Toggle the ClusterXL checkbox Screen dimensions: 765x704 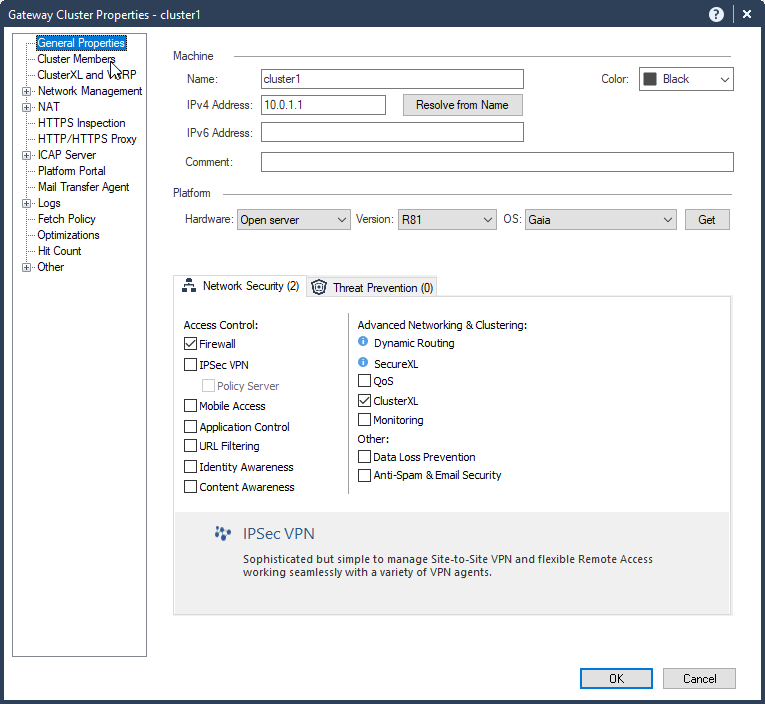364,401
